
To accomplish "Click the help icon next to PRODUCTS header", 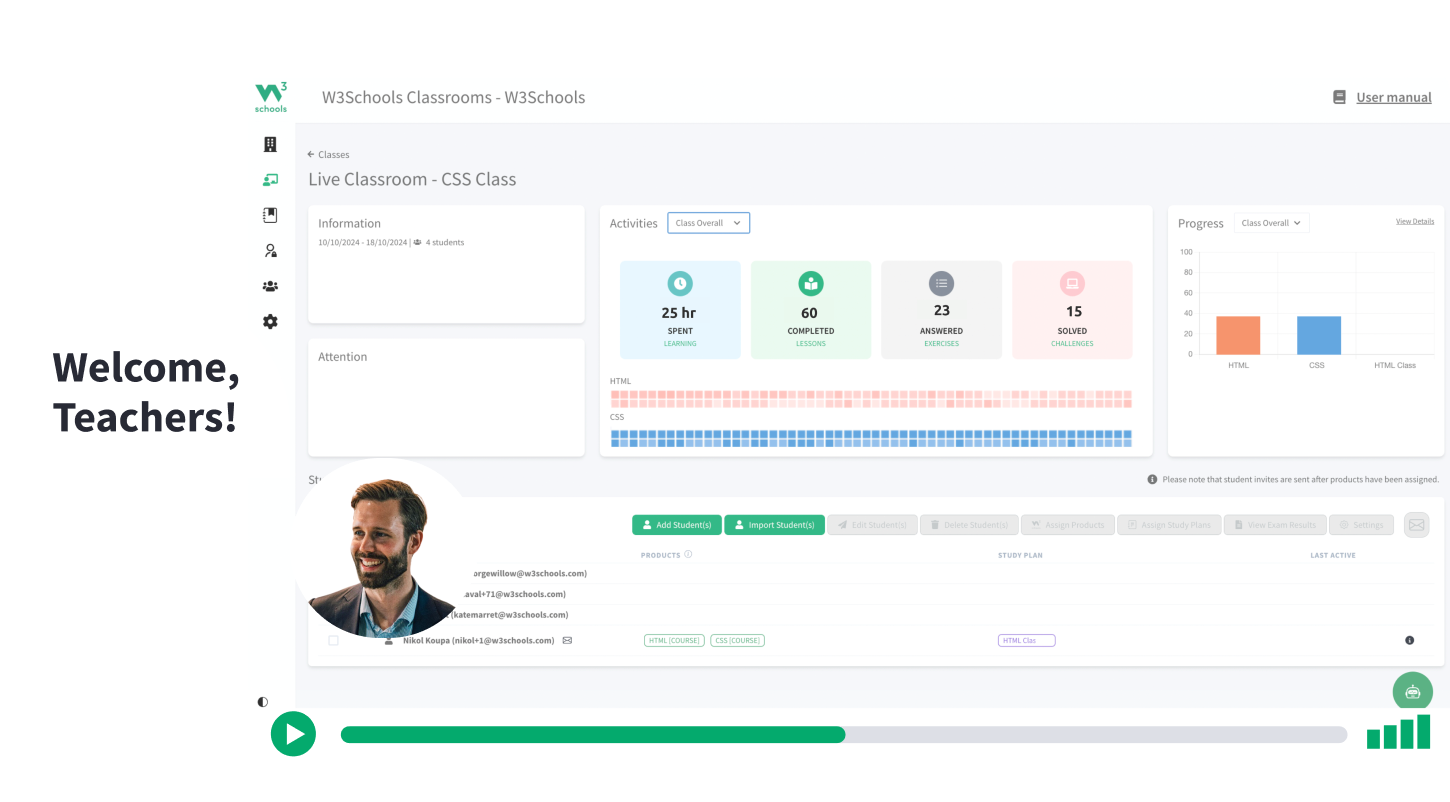I will (688, 554).
